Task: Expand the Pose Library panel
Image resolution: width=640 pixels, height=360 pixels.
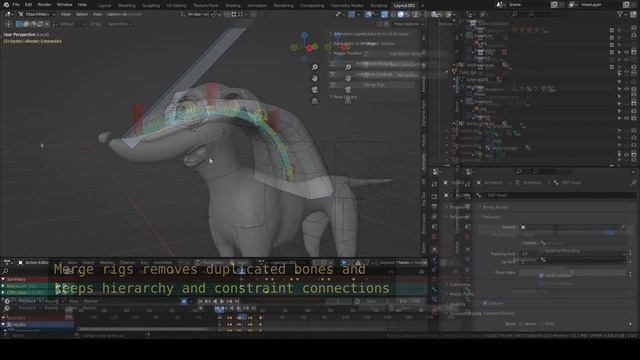Action: [343, 97]
